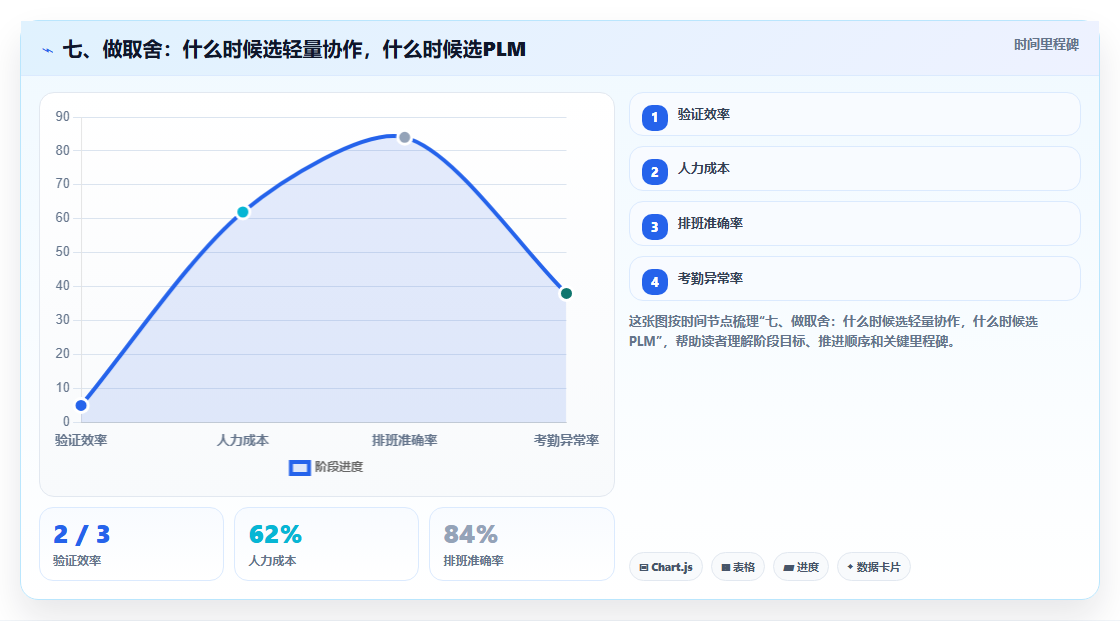Click the 人力成本 x-axis label

(243, 440)
